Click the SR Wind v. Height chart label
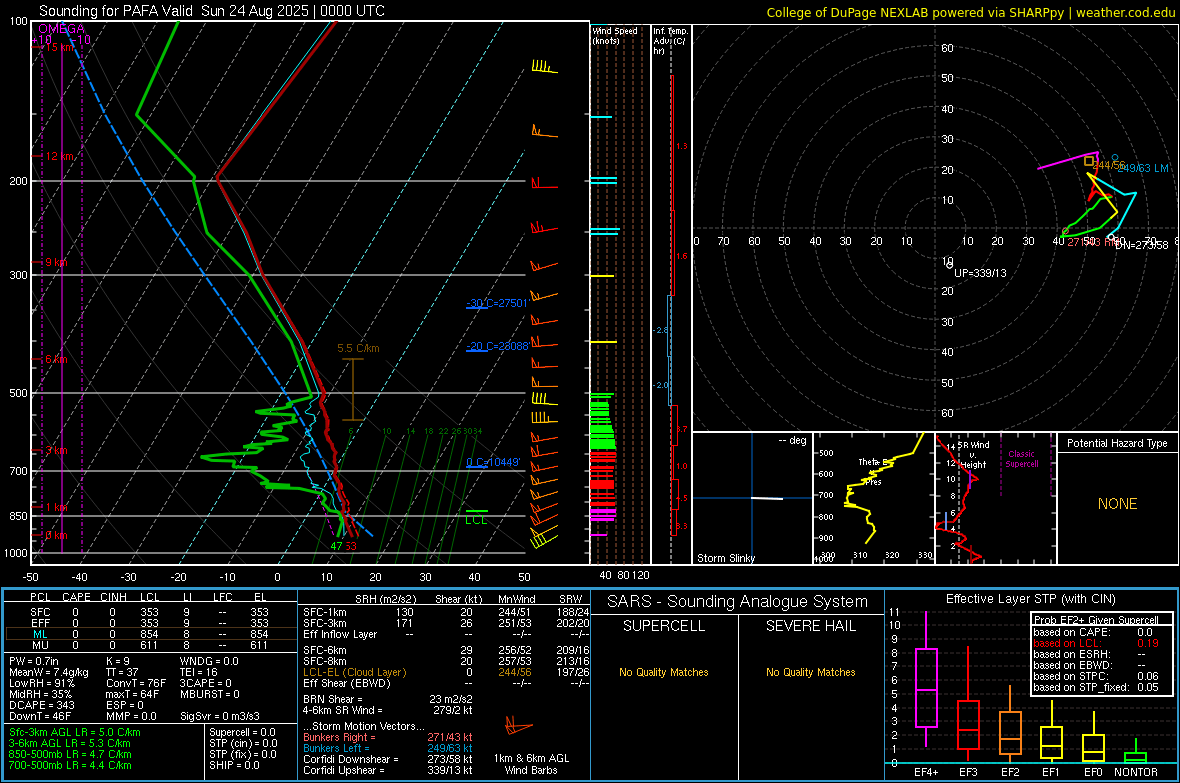The image size is (1180, 783). 973,455
